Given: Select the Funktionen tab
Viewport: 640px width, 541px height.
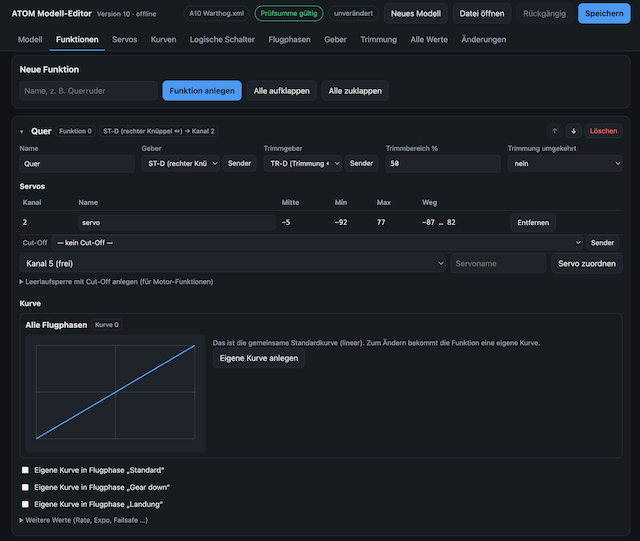Looking at the screenshot, I should click(77, 40).
